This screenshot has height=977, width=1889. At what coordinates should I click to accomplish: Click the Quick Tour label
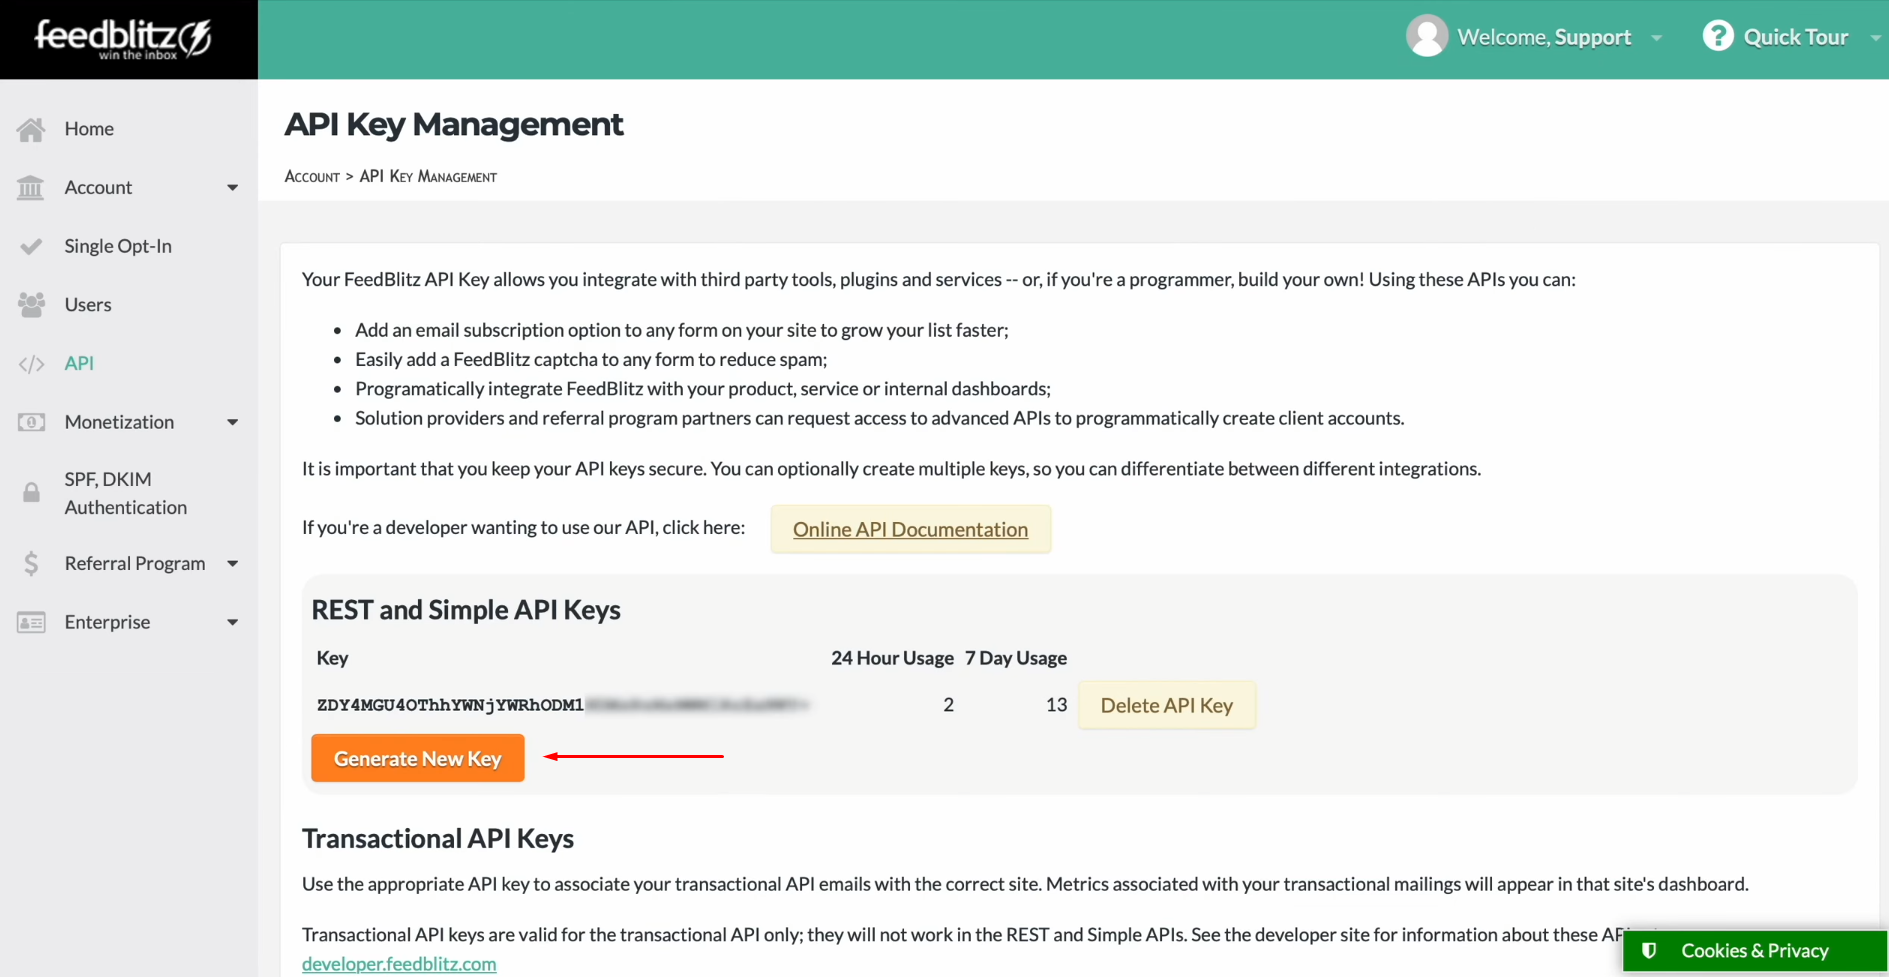coord(1795,37)
